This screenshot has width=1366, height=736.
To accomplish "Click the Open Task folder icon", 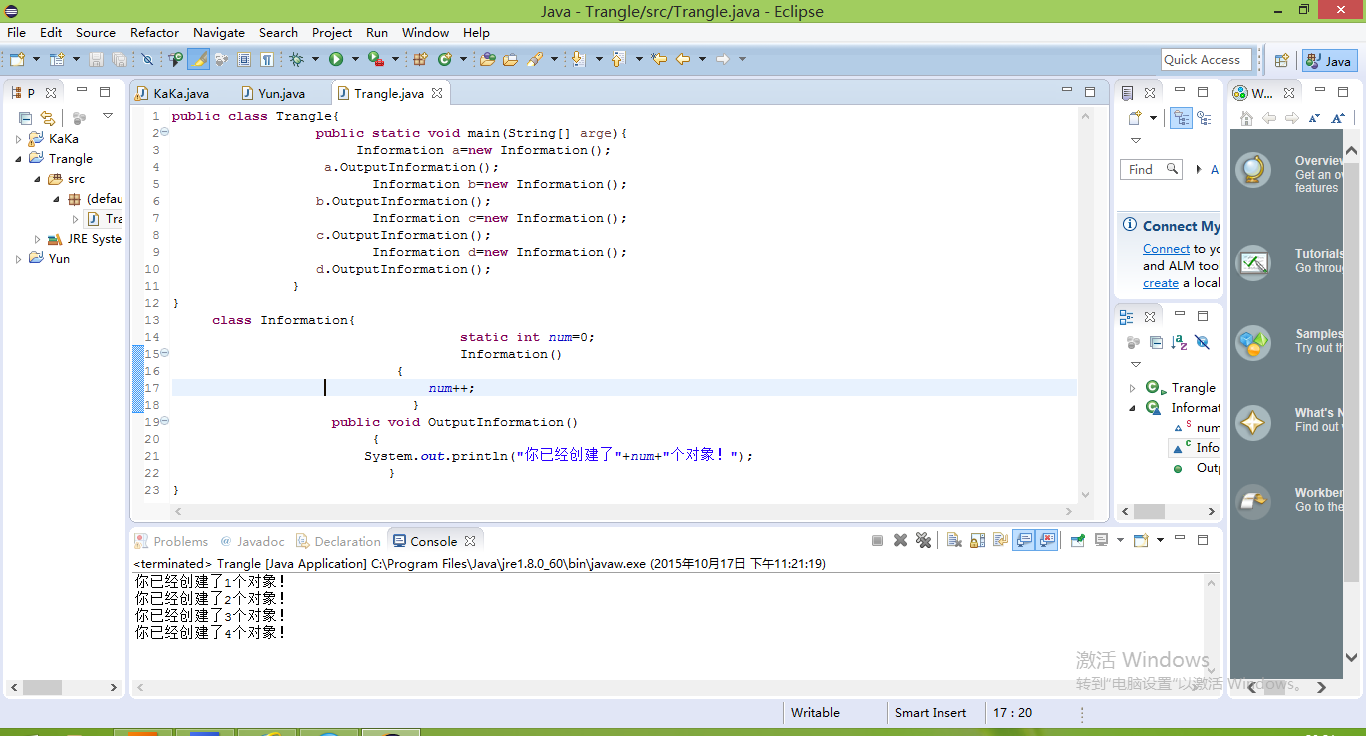I will pyautogui.click(x=510, y=60).
